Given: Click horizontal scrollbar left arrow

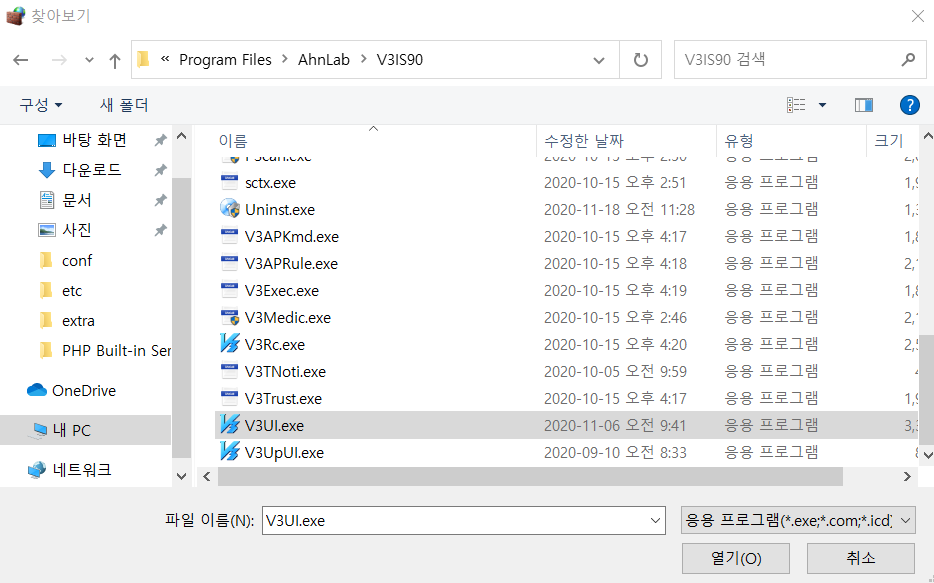Looking at the screenshot, I should pos(207,476).
